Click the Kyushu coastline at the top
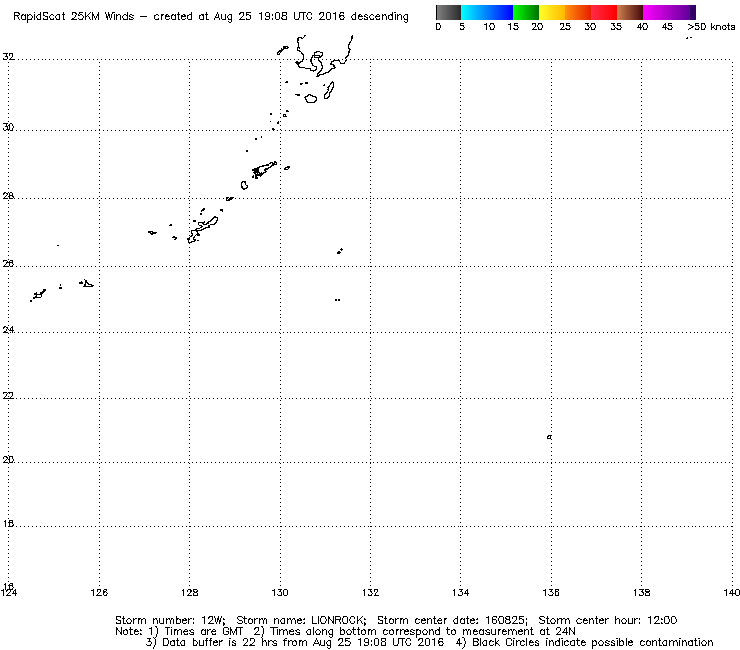Image resolution: width=740 pixels, height=650 pixels. click(325, 56)
